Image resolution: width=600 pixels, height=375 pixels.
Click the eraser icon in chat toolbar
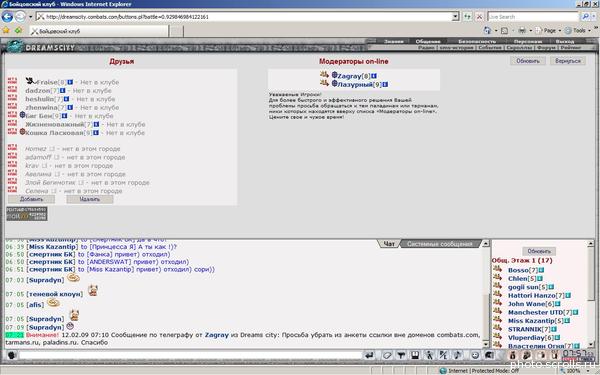coord(387,355)
